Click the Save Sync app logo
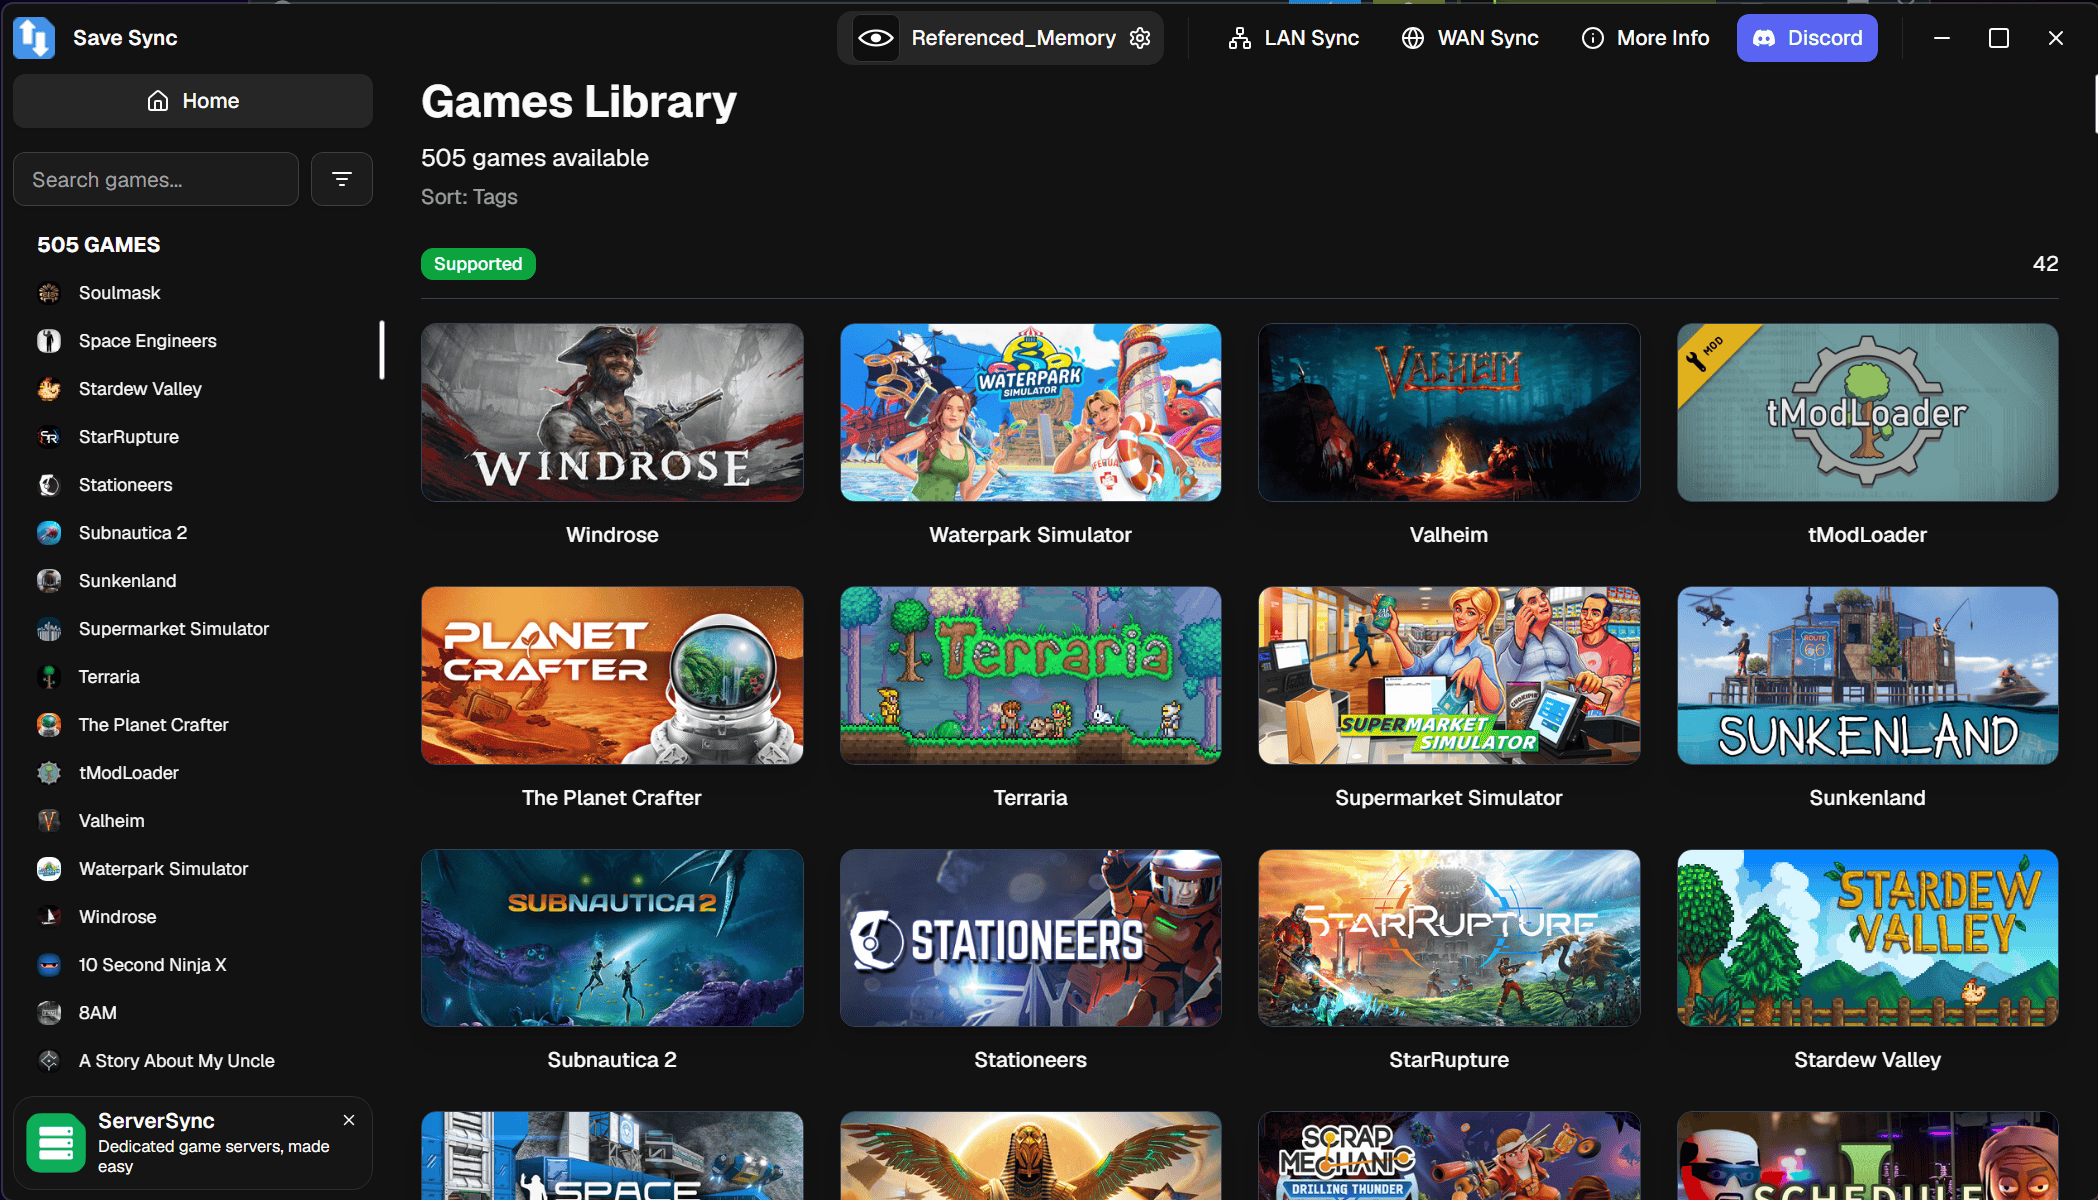2098x1200 pixels. 34,38
